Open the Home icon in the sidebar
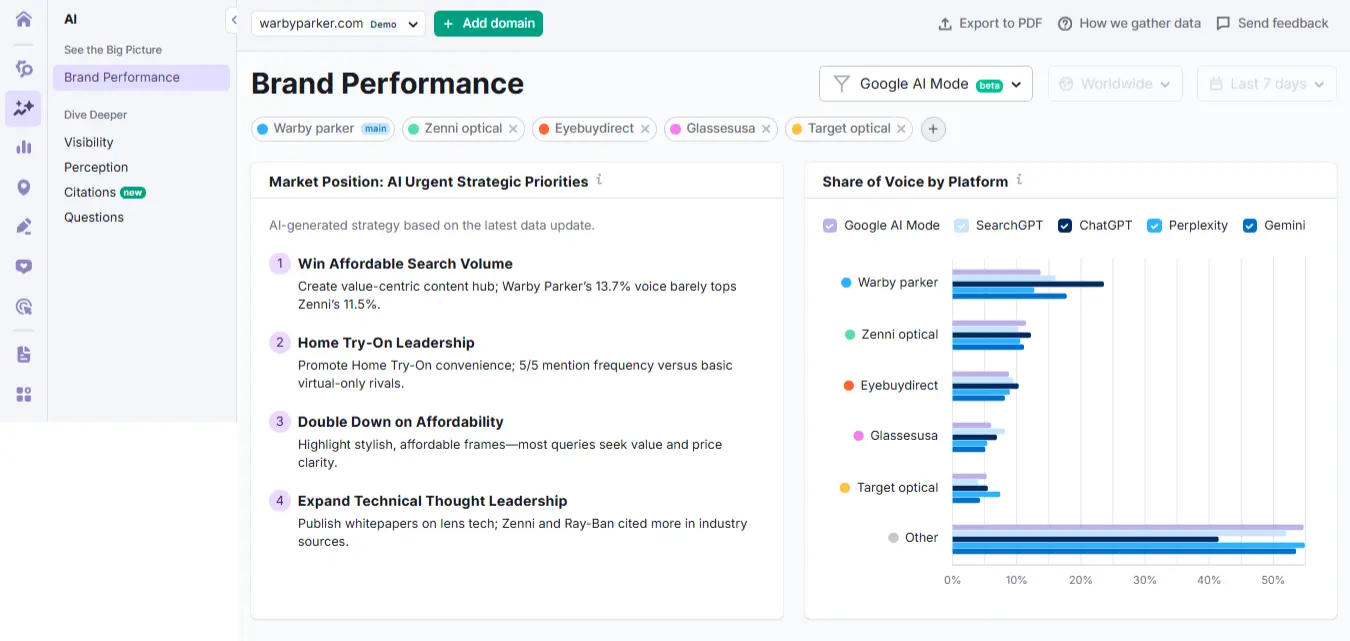Image resolution: width=1350 pixels, height=641 pixels. (x=22, y=18)
